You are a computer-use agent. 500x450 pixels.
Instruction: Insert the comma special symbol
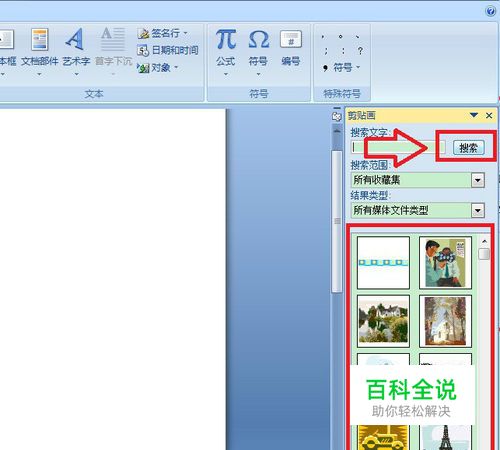[323, 36]
